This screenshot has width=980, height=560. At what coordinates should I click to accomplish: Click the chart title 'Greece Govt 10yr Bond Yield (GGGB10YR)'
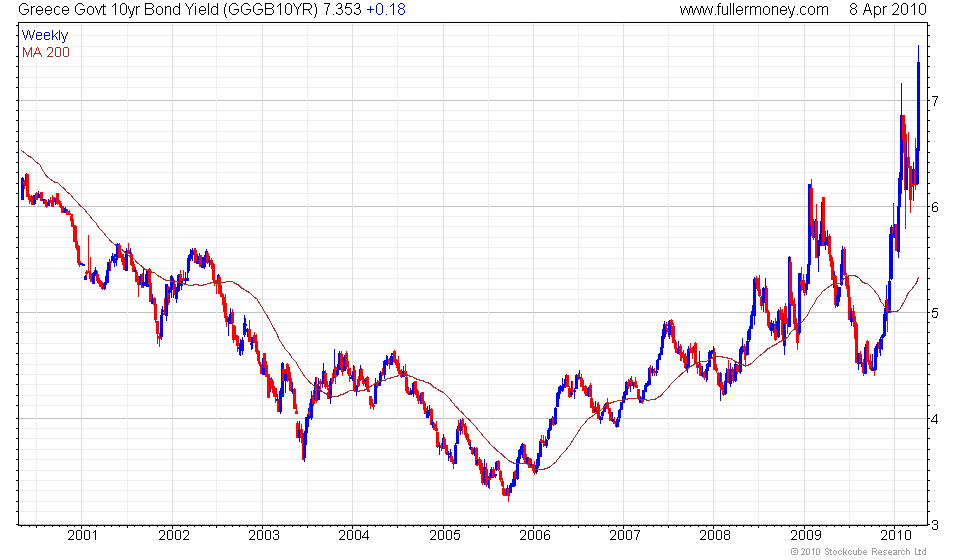168,10
